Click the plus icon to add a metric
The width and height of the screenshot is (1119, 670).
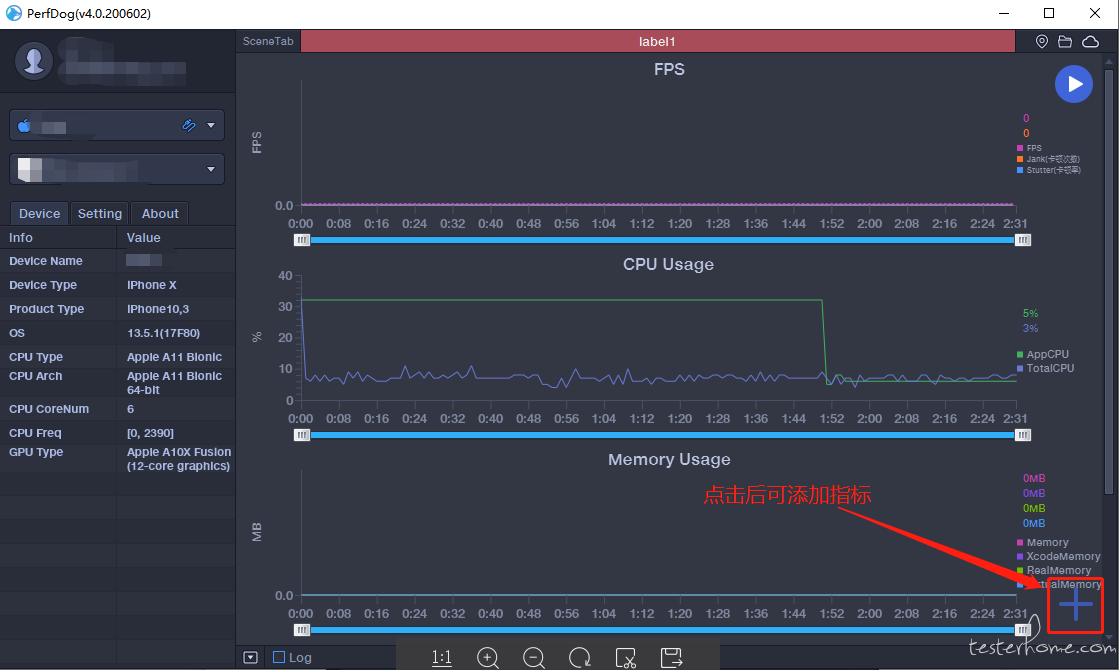[x=1075, y=606]
